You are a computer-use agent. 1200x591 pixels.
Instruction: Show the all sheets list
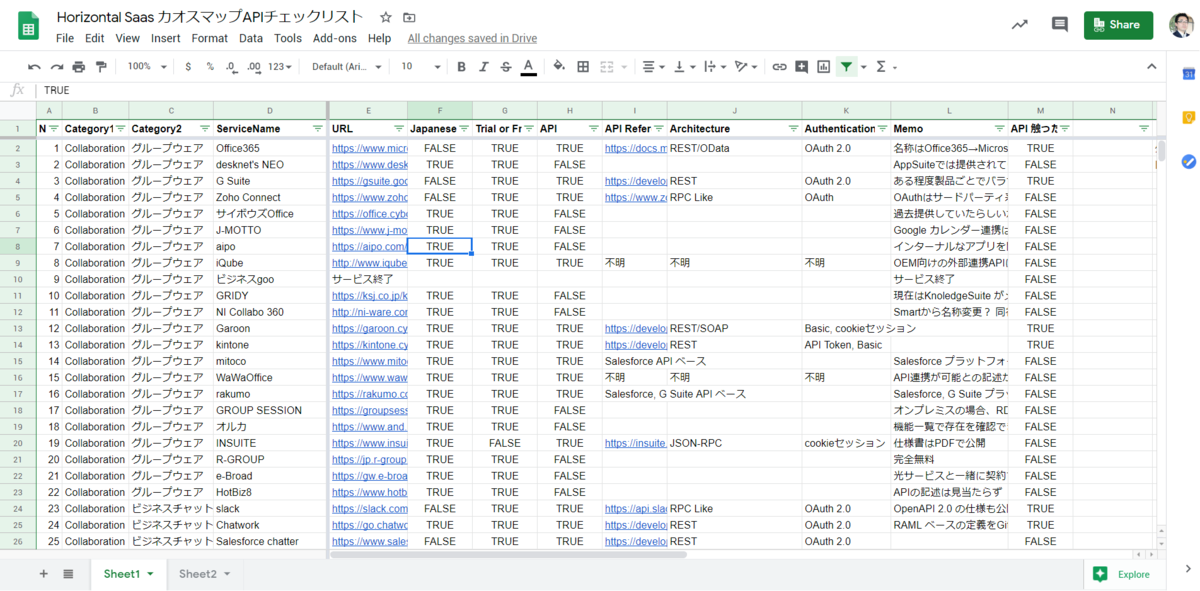pyautogui.click(x=68, y=574)
